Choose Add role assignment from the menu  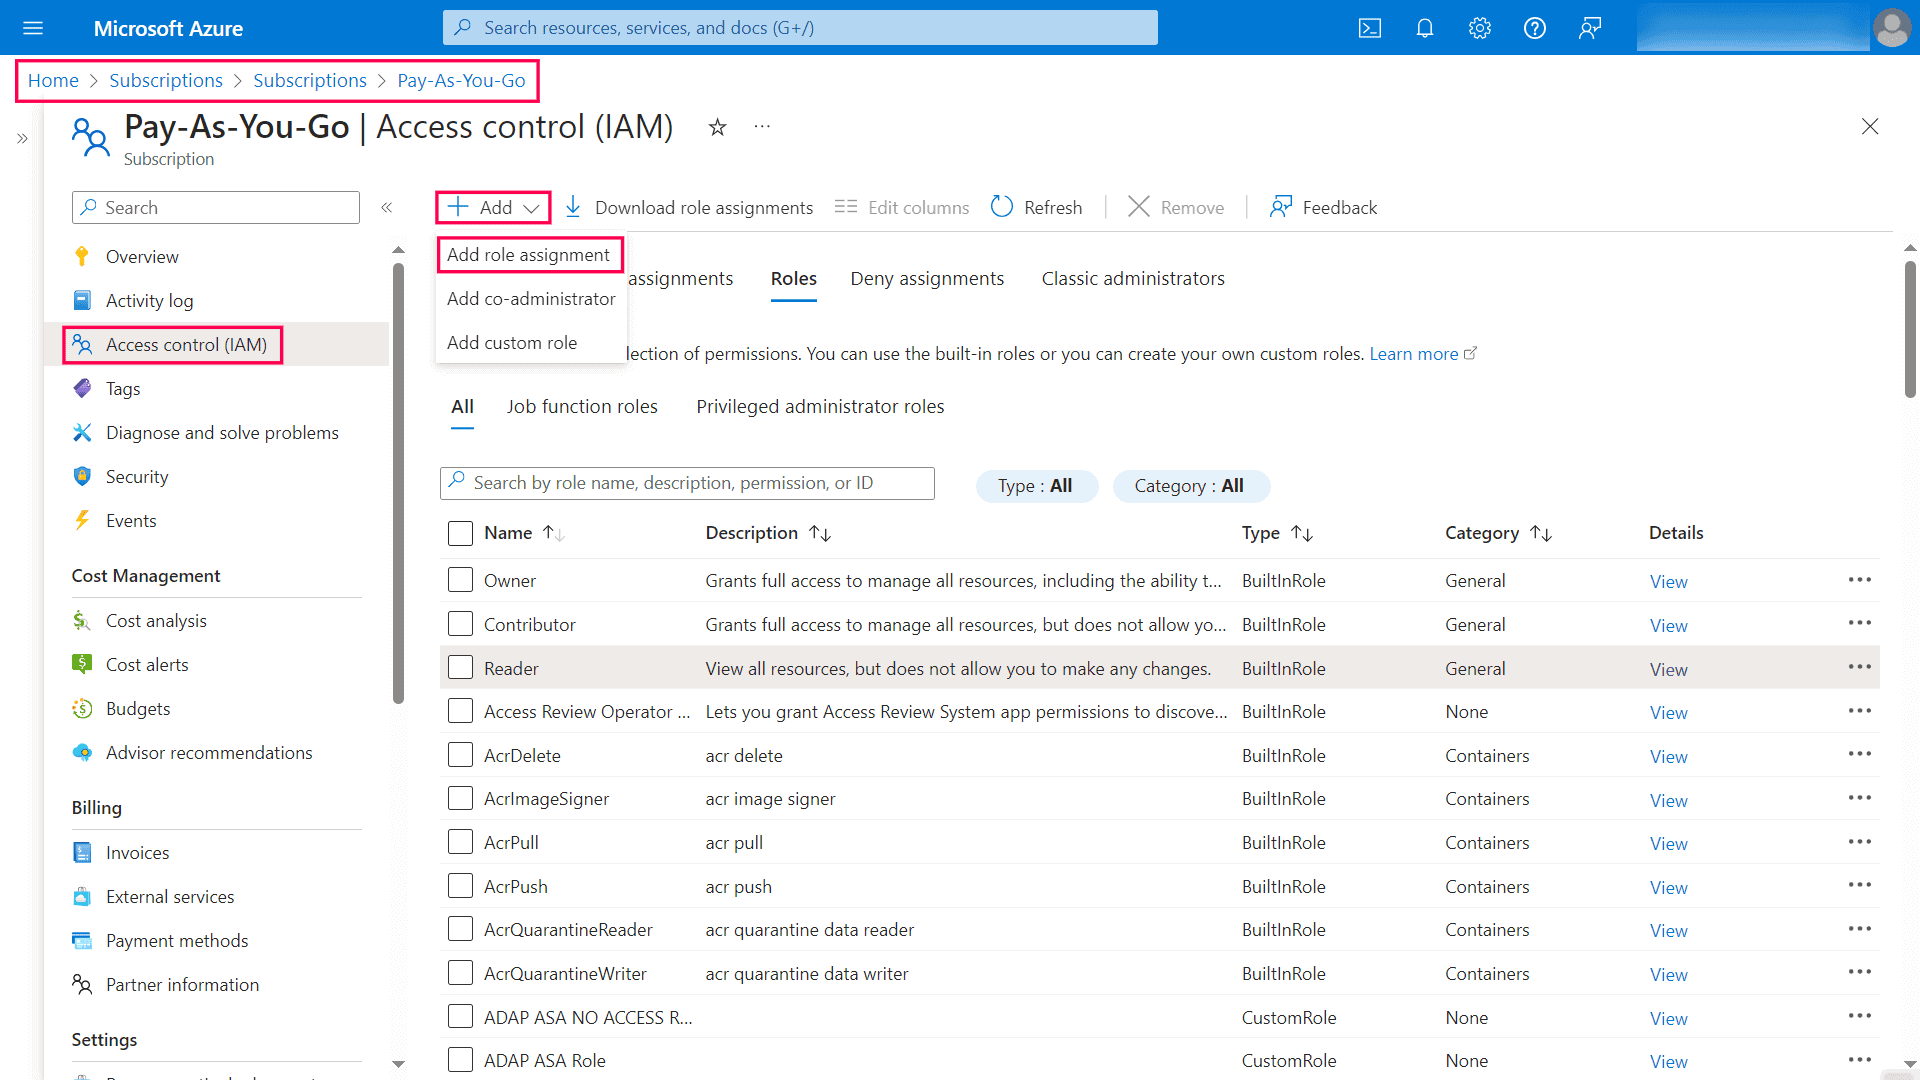(530, 254)
